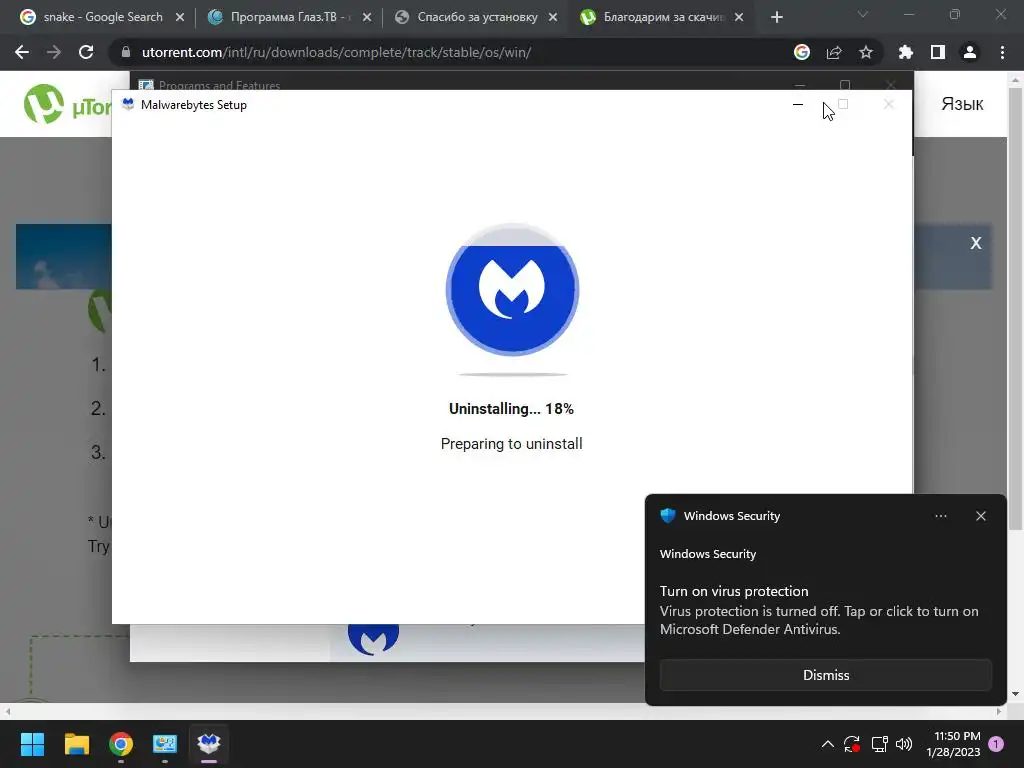Click the Malwarebytes logo in setup
This screenshot has width=1024, height=768.
512,290
